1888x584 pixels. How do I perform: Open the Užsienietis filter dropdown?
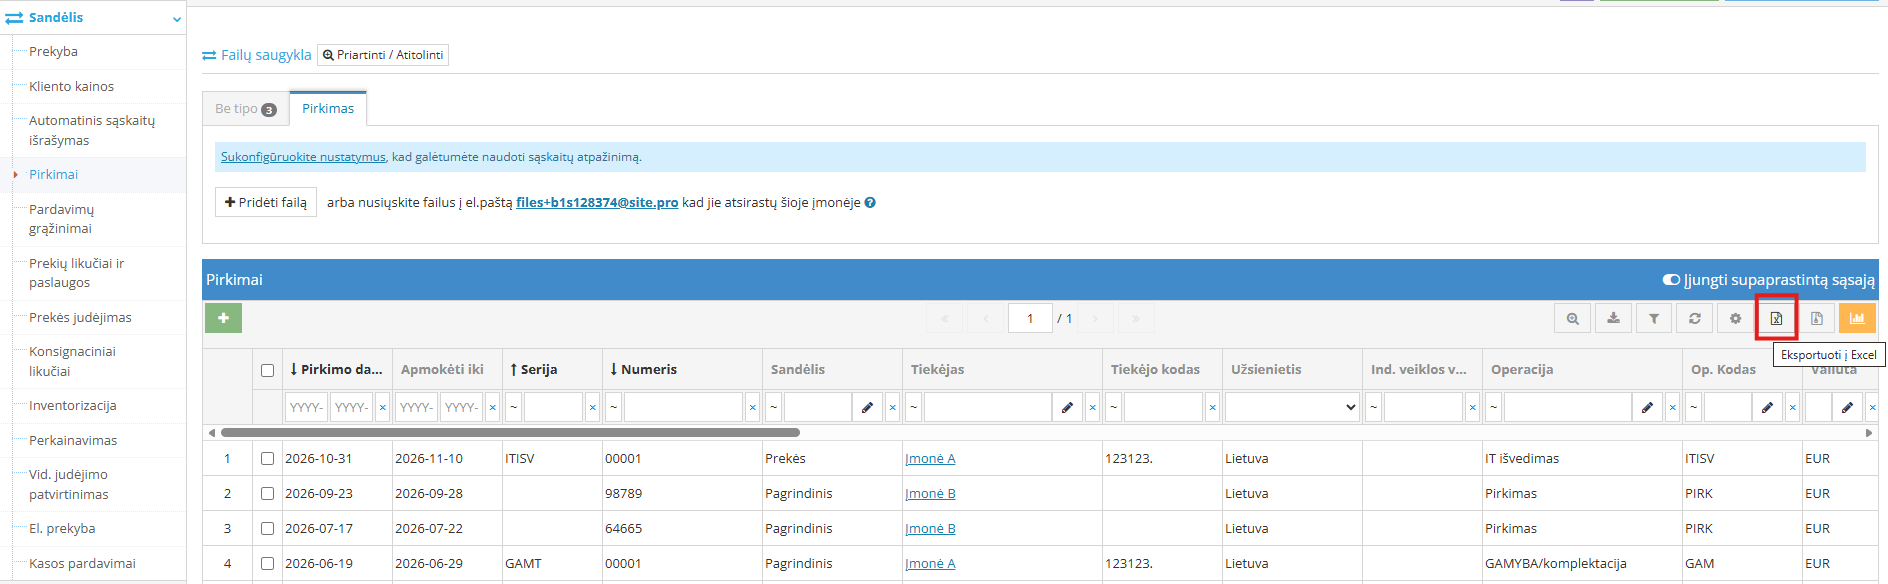pos(1292,407)
